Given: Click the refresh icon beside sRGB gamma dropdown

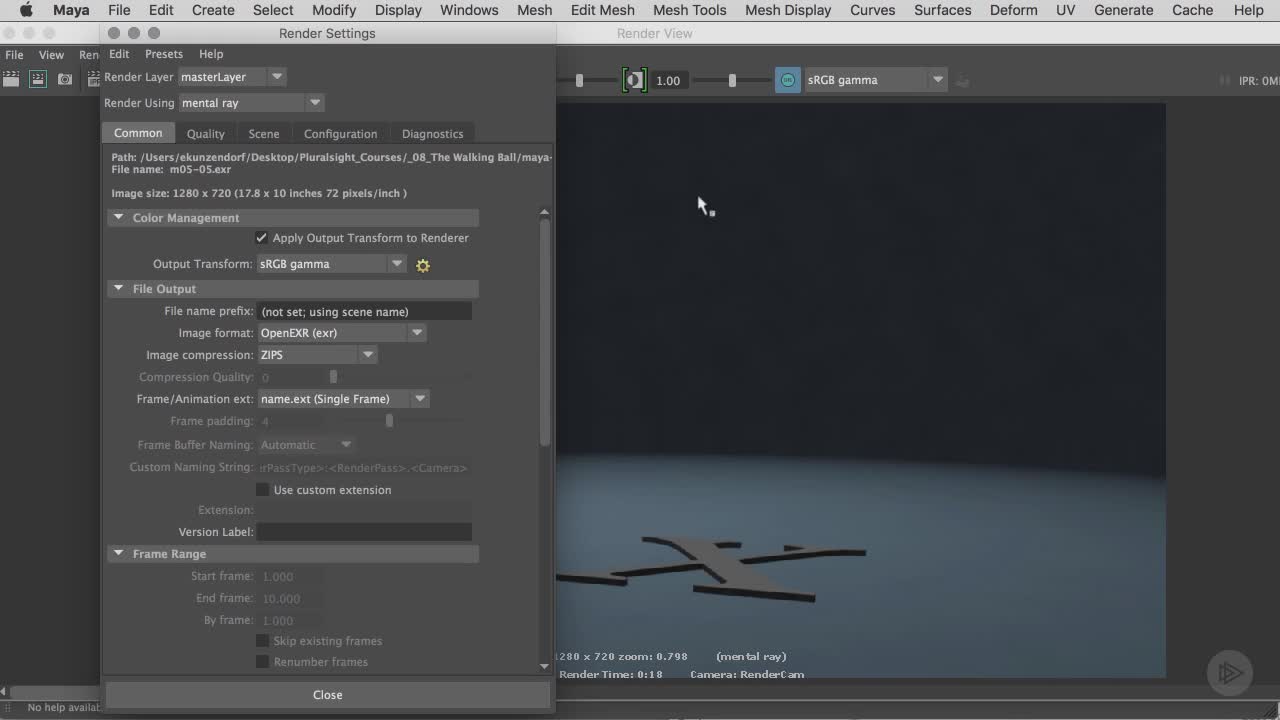Looking at the screenshot, I should (963, 80).
